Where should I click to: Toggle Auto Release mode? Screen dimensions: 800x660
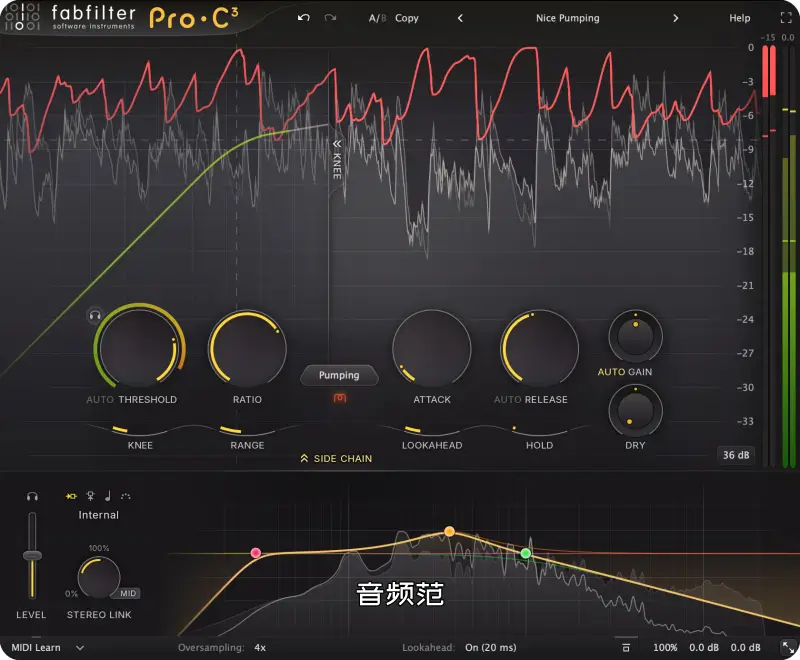(x=507, y=400)
